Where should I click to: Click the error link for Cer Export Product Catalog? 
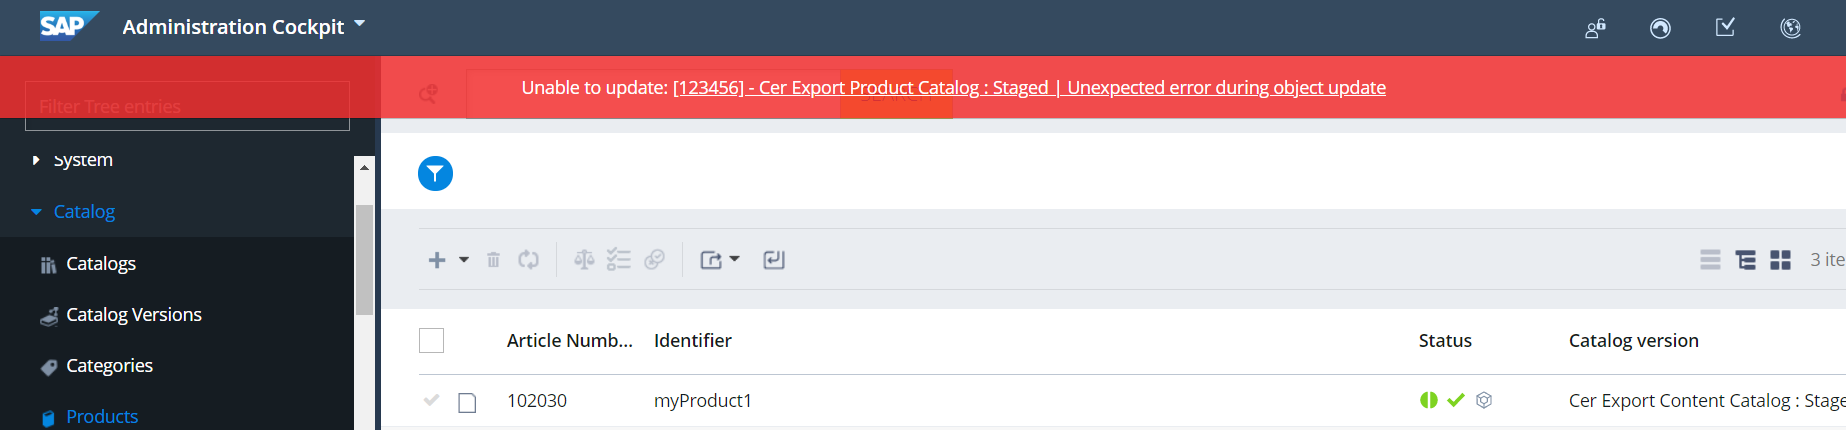(1029, 88)
